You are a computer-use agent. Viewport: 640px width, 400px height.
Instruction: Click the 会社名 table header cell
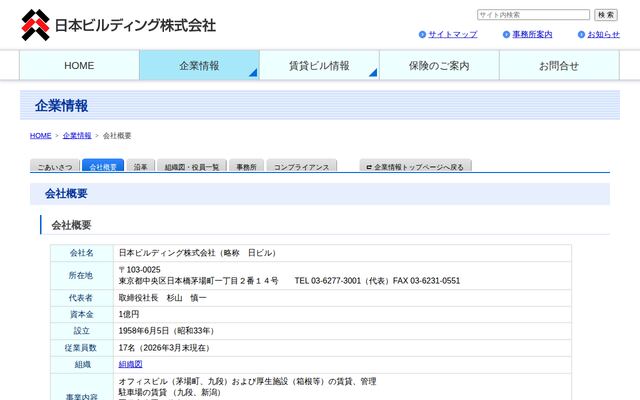[82, 253]
